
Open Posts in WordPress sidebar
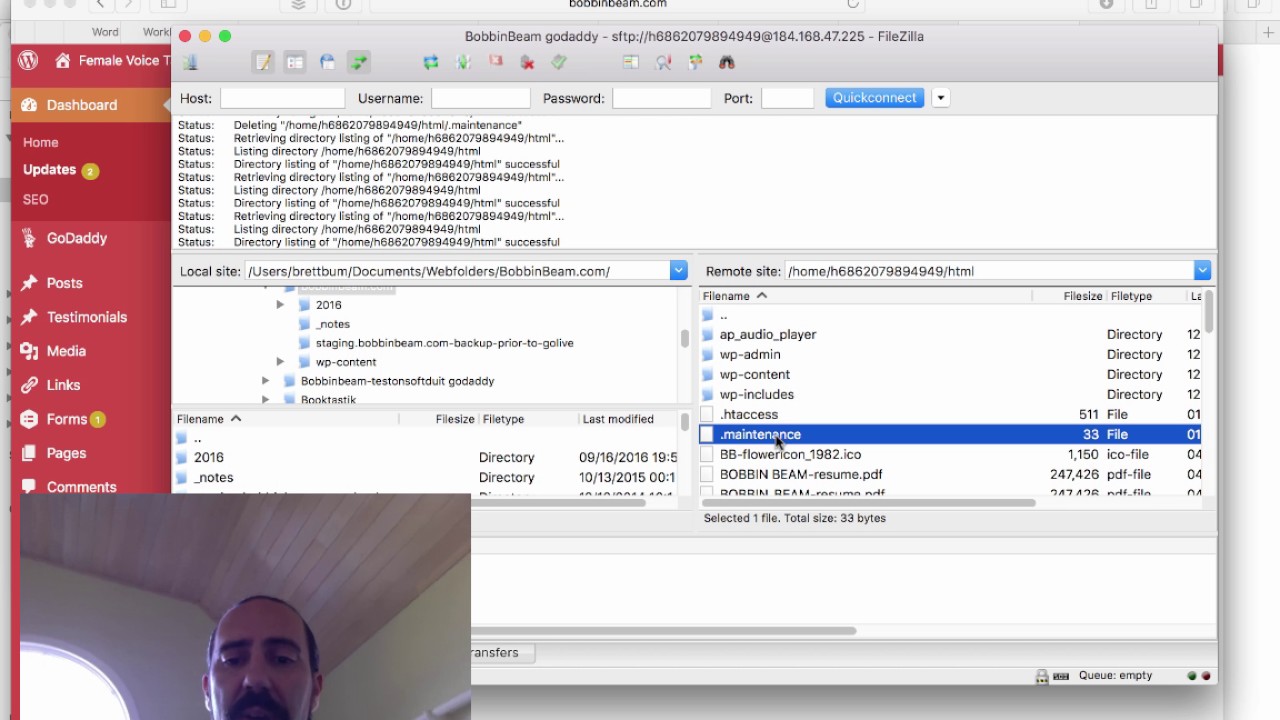pos(64,283)
